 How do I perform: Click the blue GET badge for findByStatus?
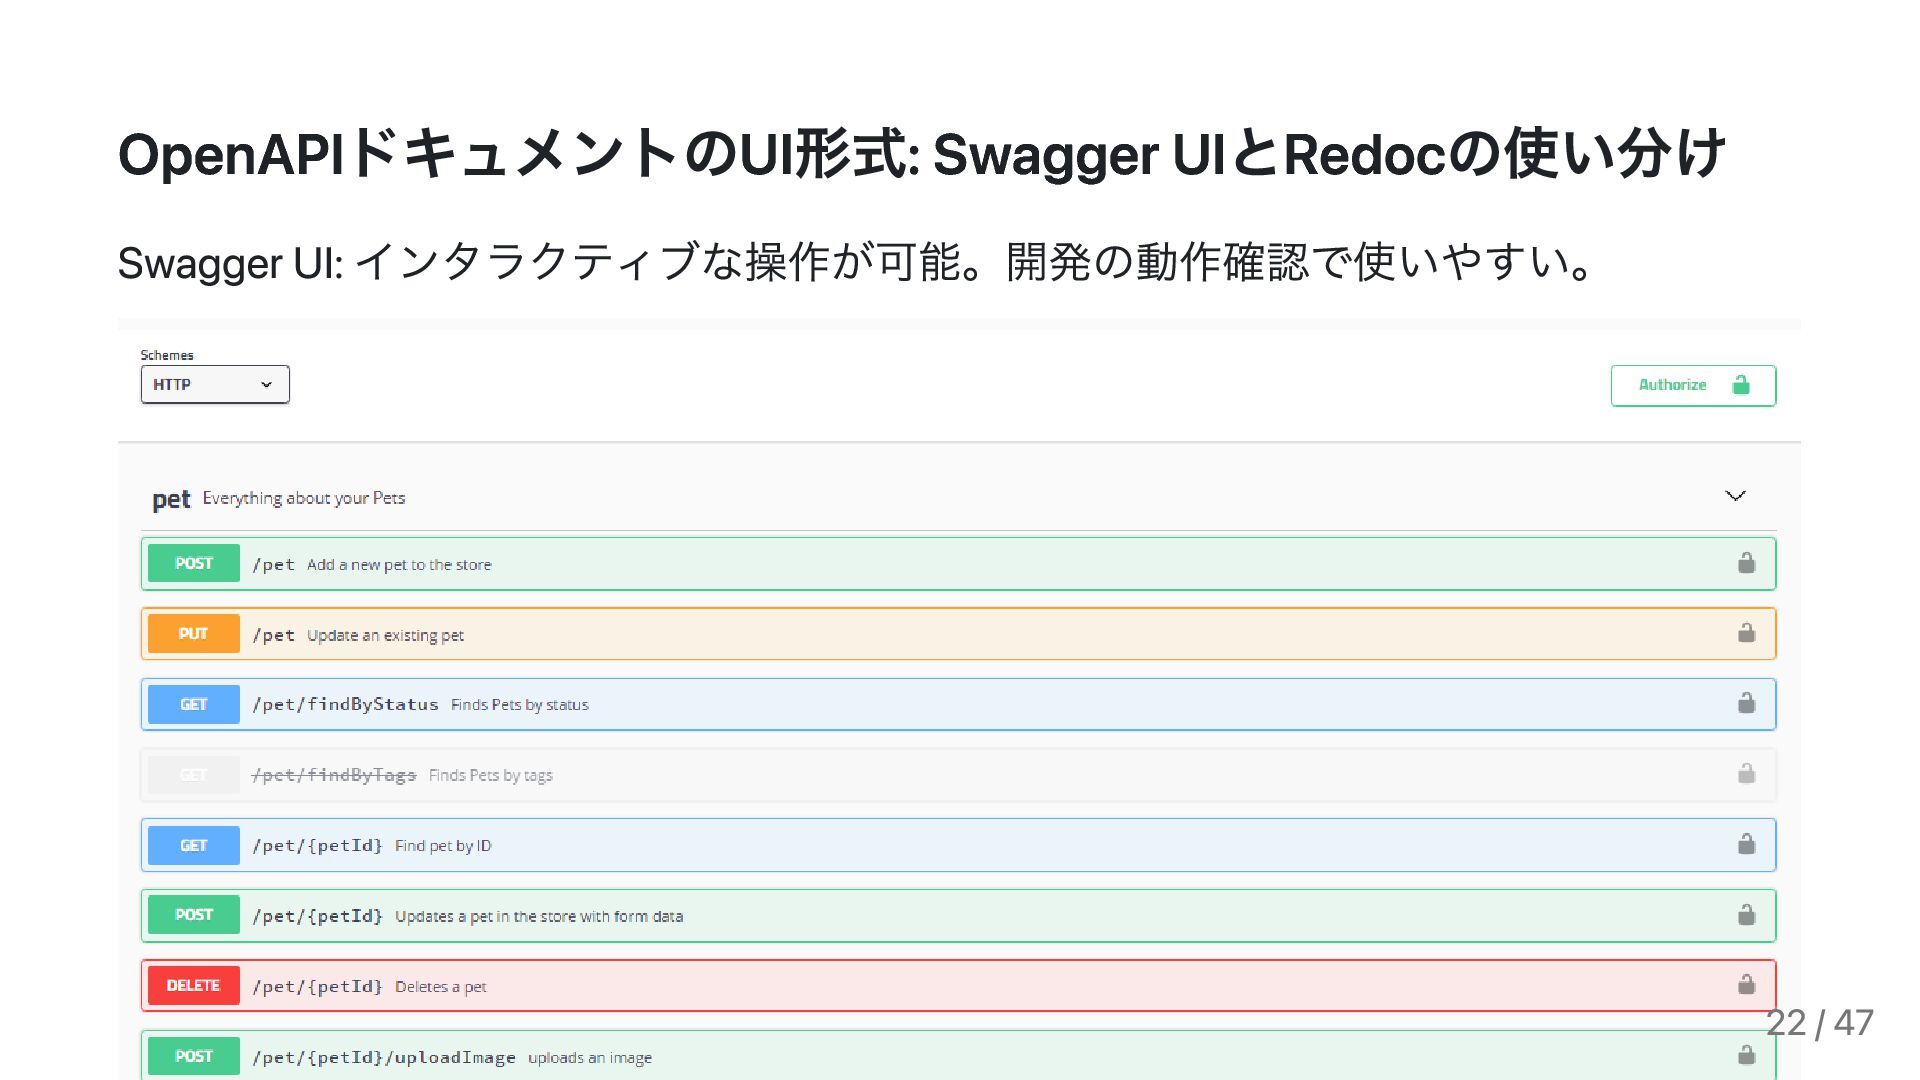194,705
